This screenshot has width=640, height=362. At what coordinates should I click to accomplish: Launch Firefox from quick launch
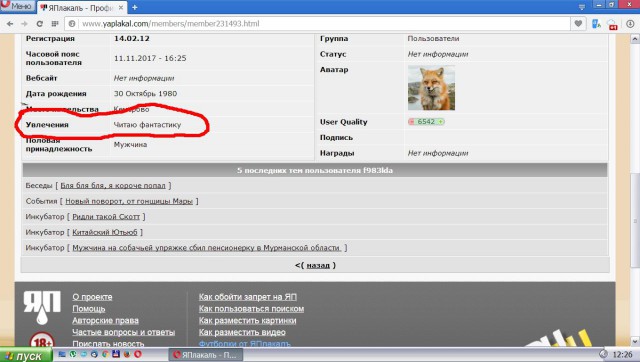tap(127, 354)
